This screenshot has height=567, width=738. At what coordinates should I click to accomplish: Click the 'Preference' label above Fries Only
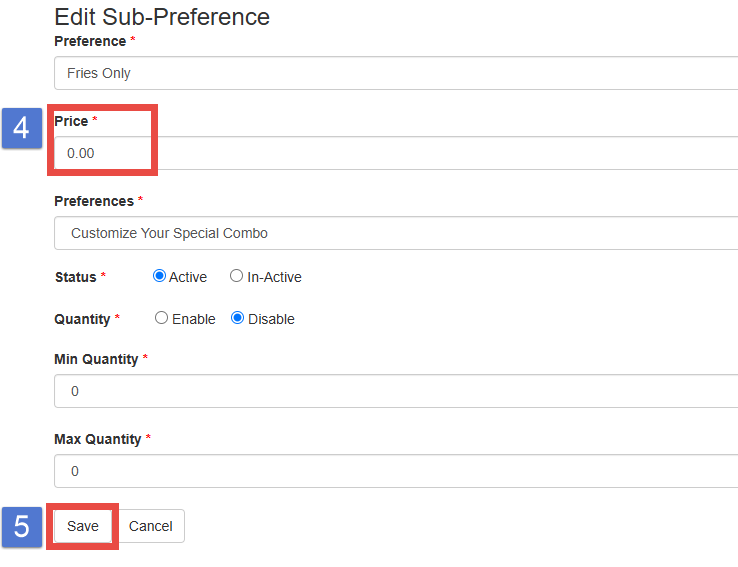[x=90, y=41]
